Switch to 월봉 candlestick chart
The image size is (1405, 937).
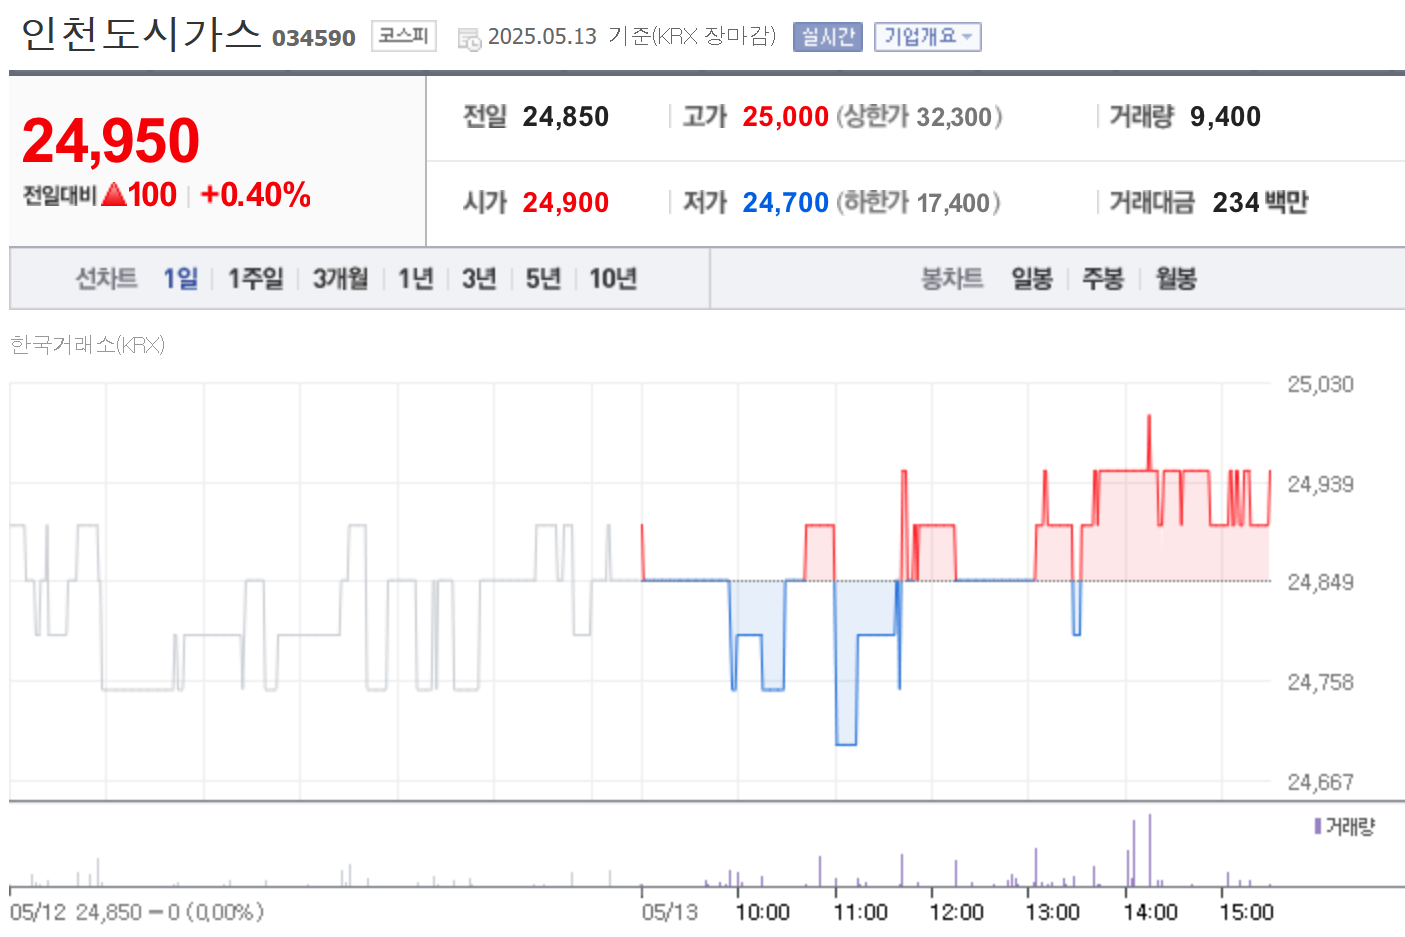[x=1176, y=278]
